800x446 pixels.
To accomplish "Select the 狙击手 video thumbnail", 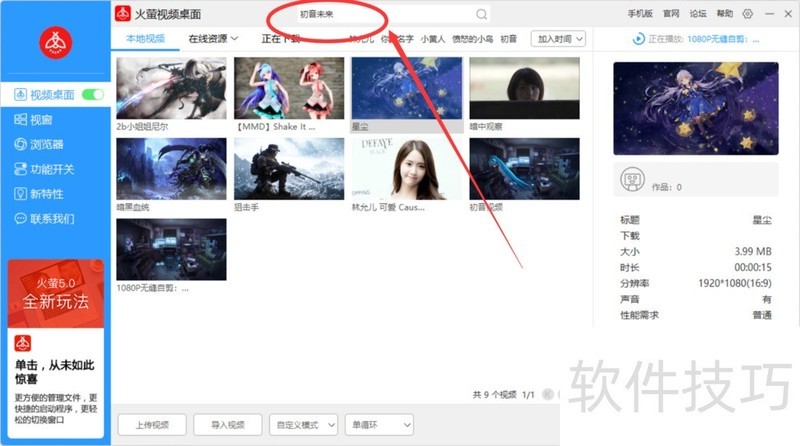I will (289, 169).
